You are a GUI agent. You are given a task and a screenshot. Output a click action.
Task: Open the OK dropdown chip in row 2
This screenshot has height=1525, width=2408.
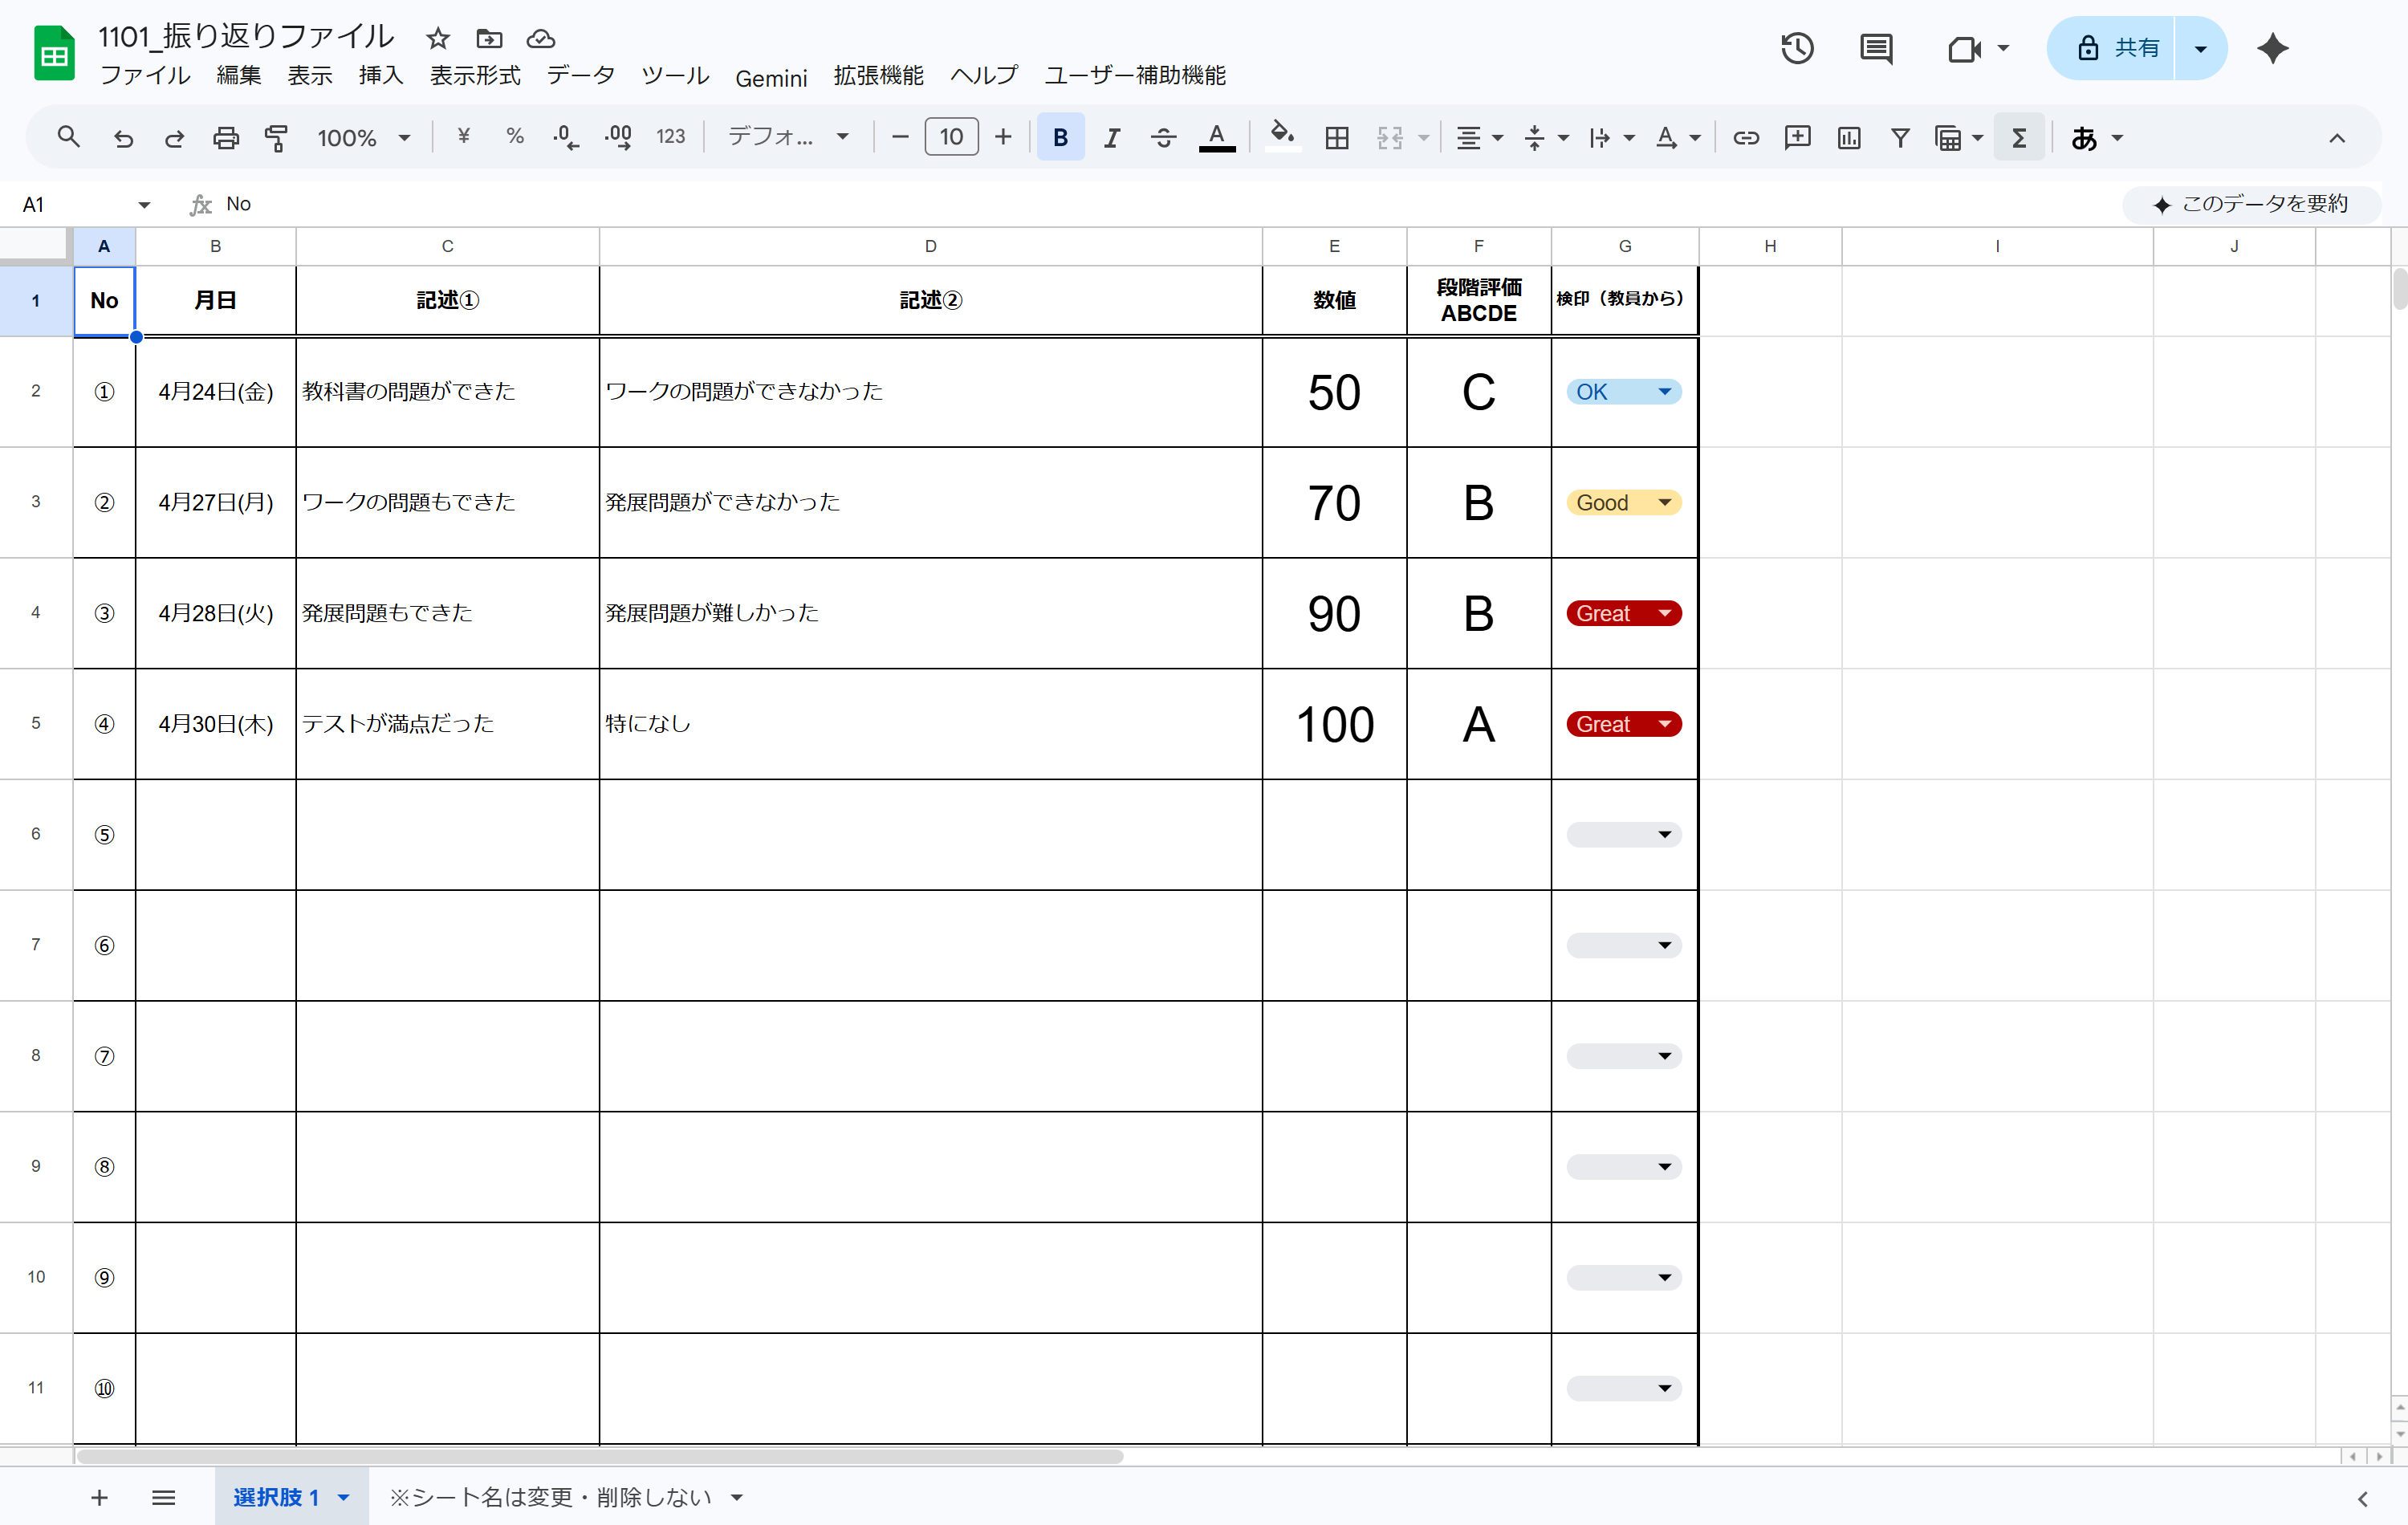pyautogui.click(x=1624, y=392)
